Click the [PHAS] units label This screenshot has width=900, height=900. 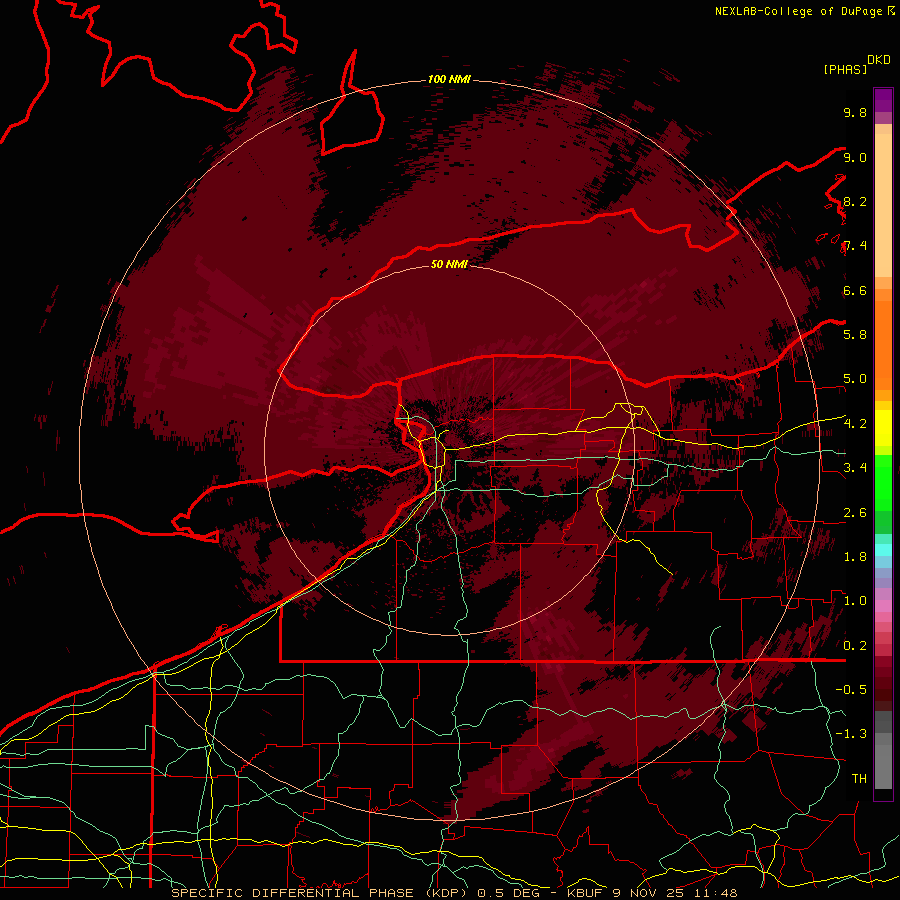845,69
